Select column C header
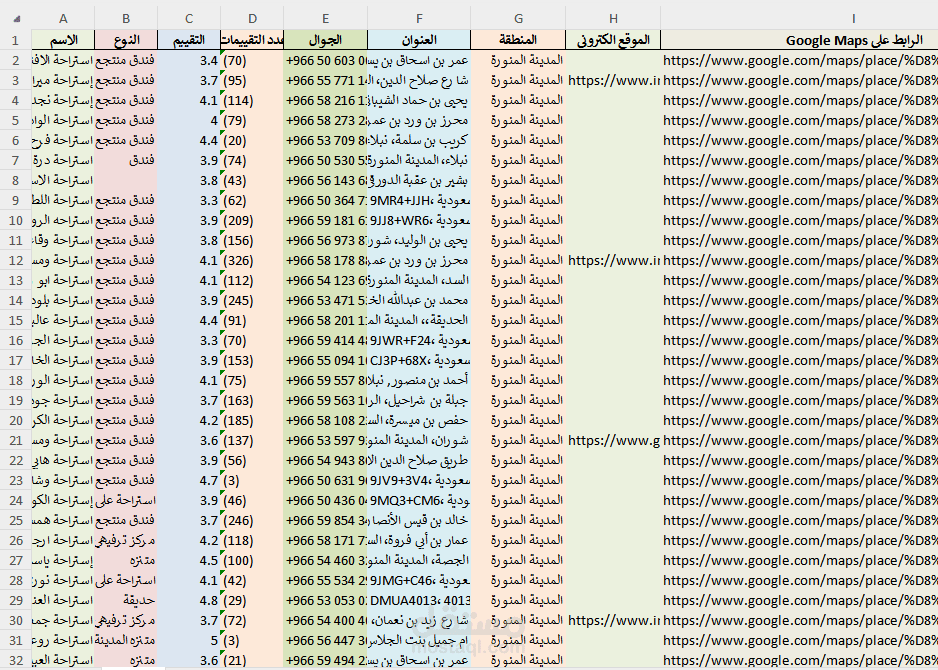The image size is (938, 670). [x=189, y=19]
